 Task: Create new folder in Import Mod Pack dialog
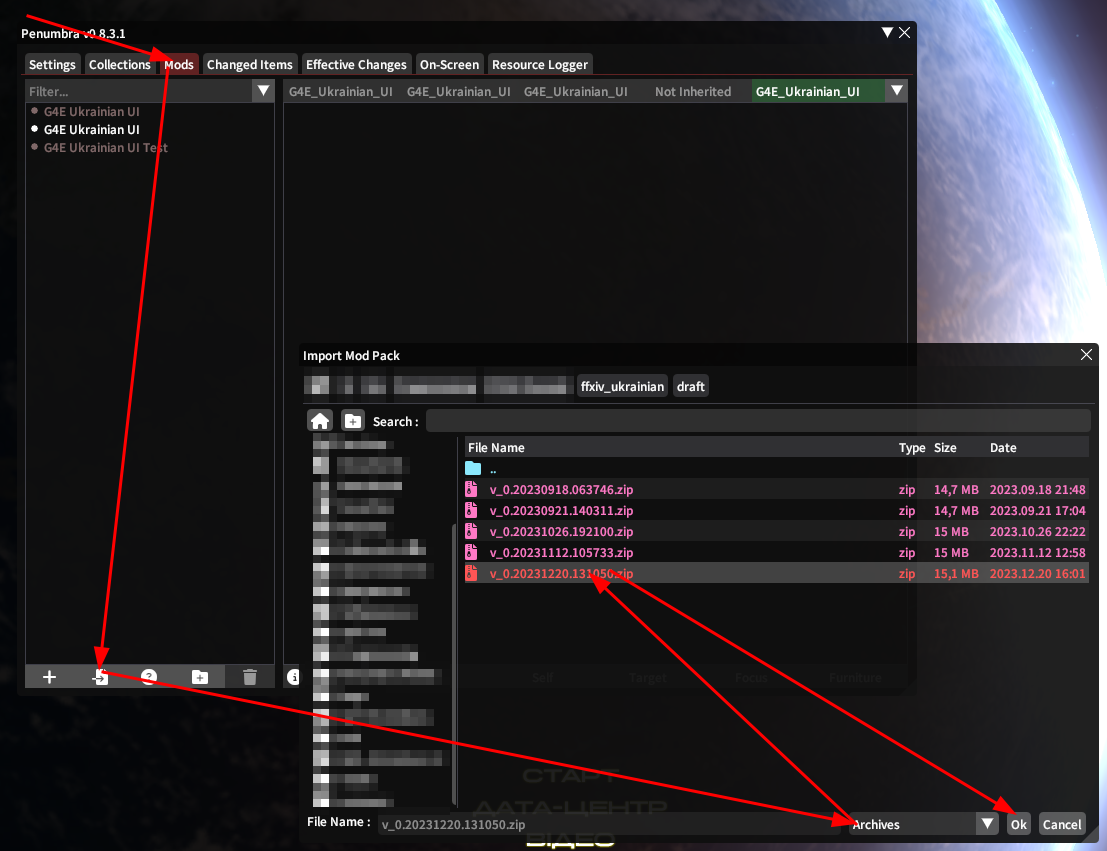[x=352, y=422]
